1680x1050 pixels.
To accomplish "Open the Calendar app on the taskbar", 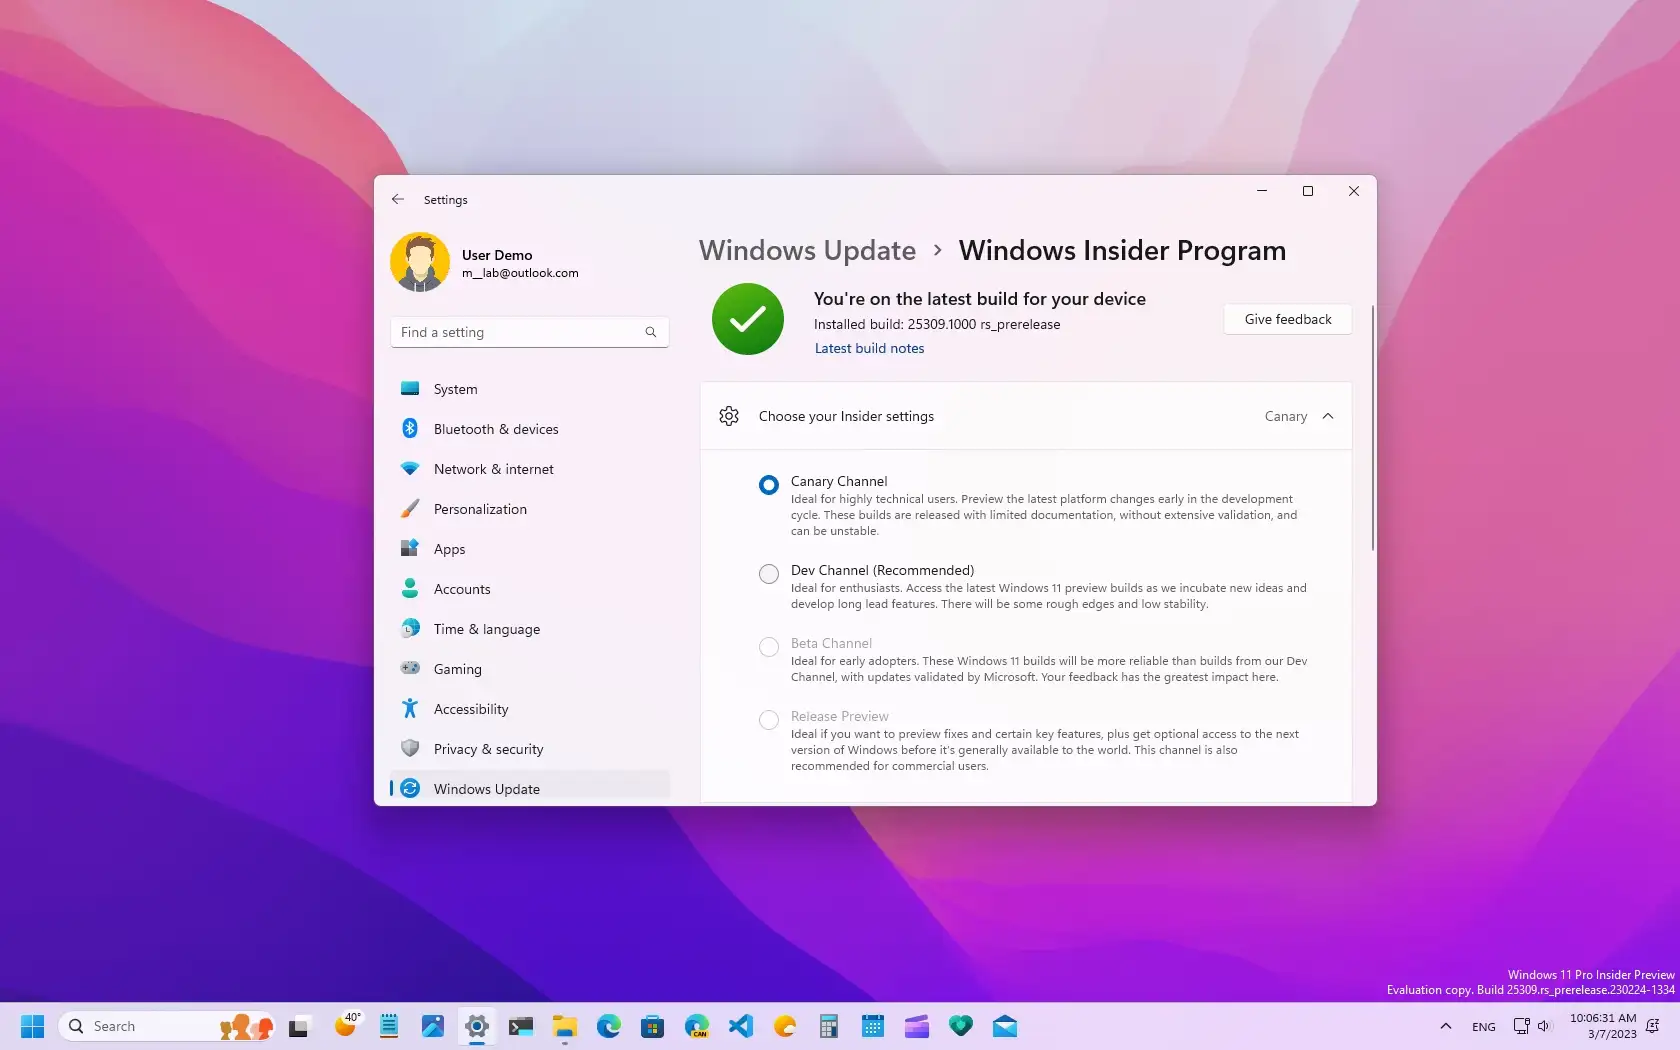I will click(873, 1026).
